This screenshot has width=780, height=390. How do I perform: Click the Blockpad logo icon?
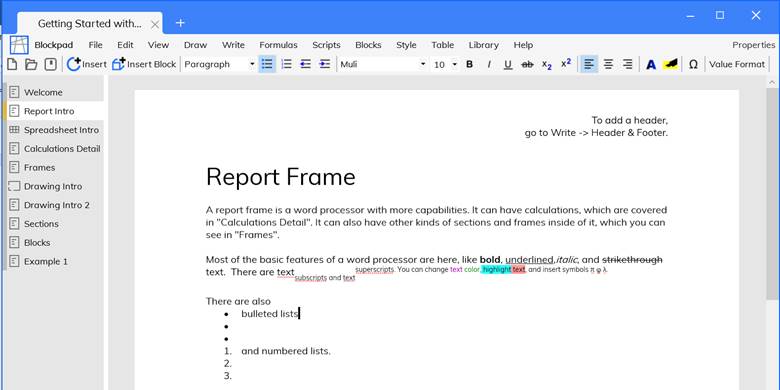click(x=19, y=45)
